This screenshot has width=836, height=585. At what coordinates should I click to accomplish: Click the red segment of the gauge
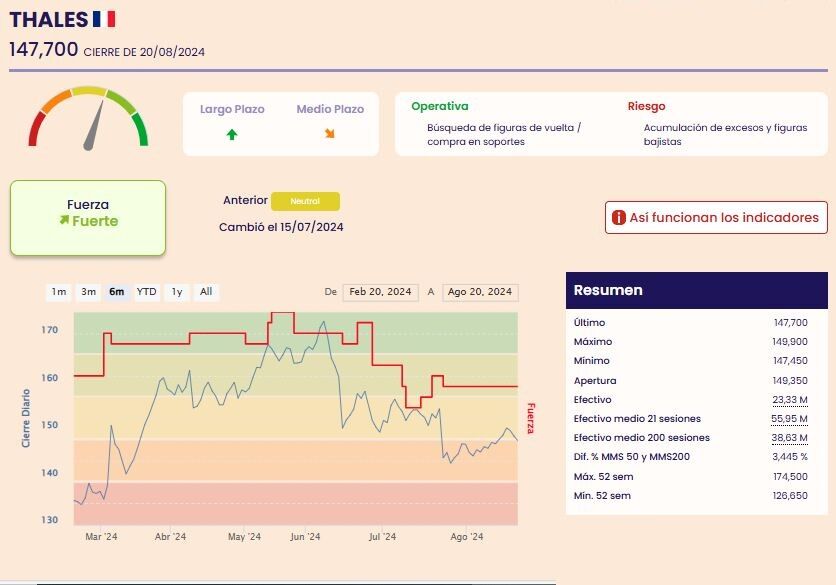(35, 129)
